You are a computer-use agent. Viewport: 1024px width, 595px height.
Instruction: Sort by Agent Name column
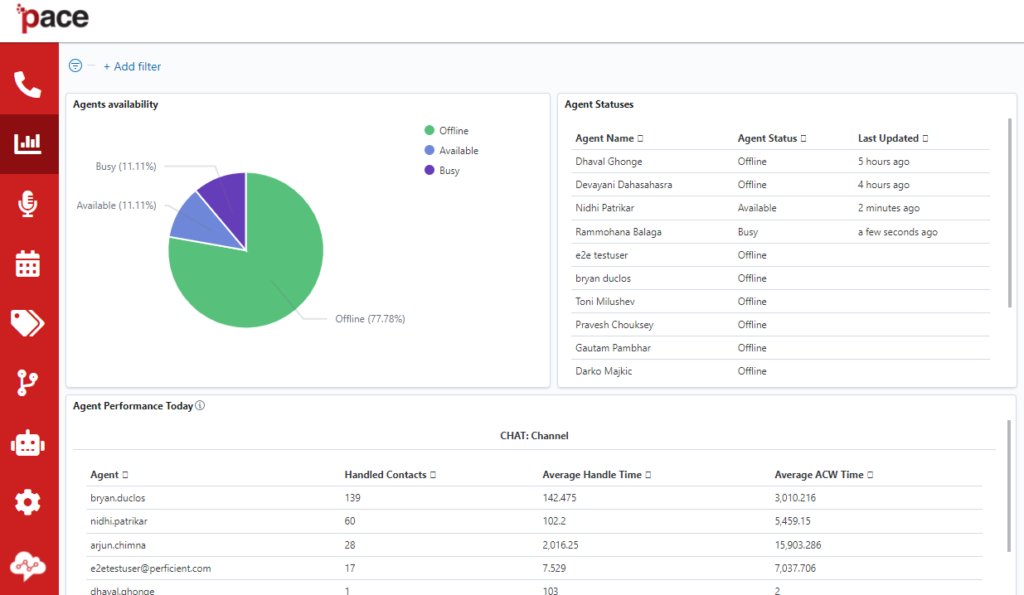click(609, 138)
